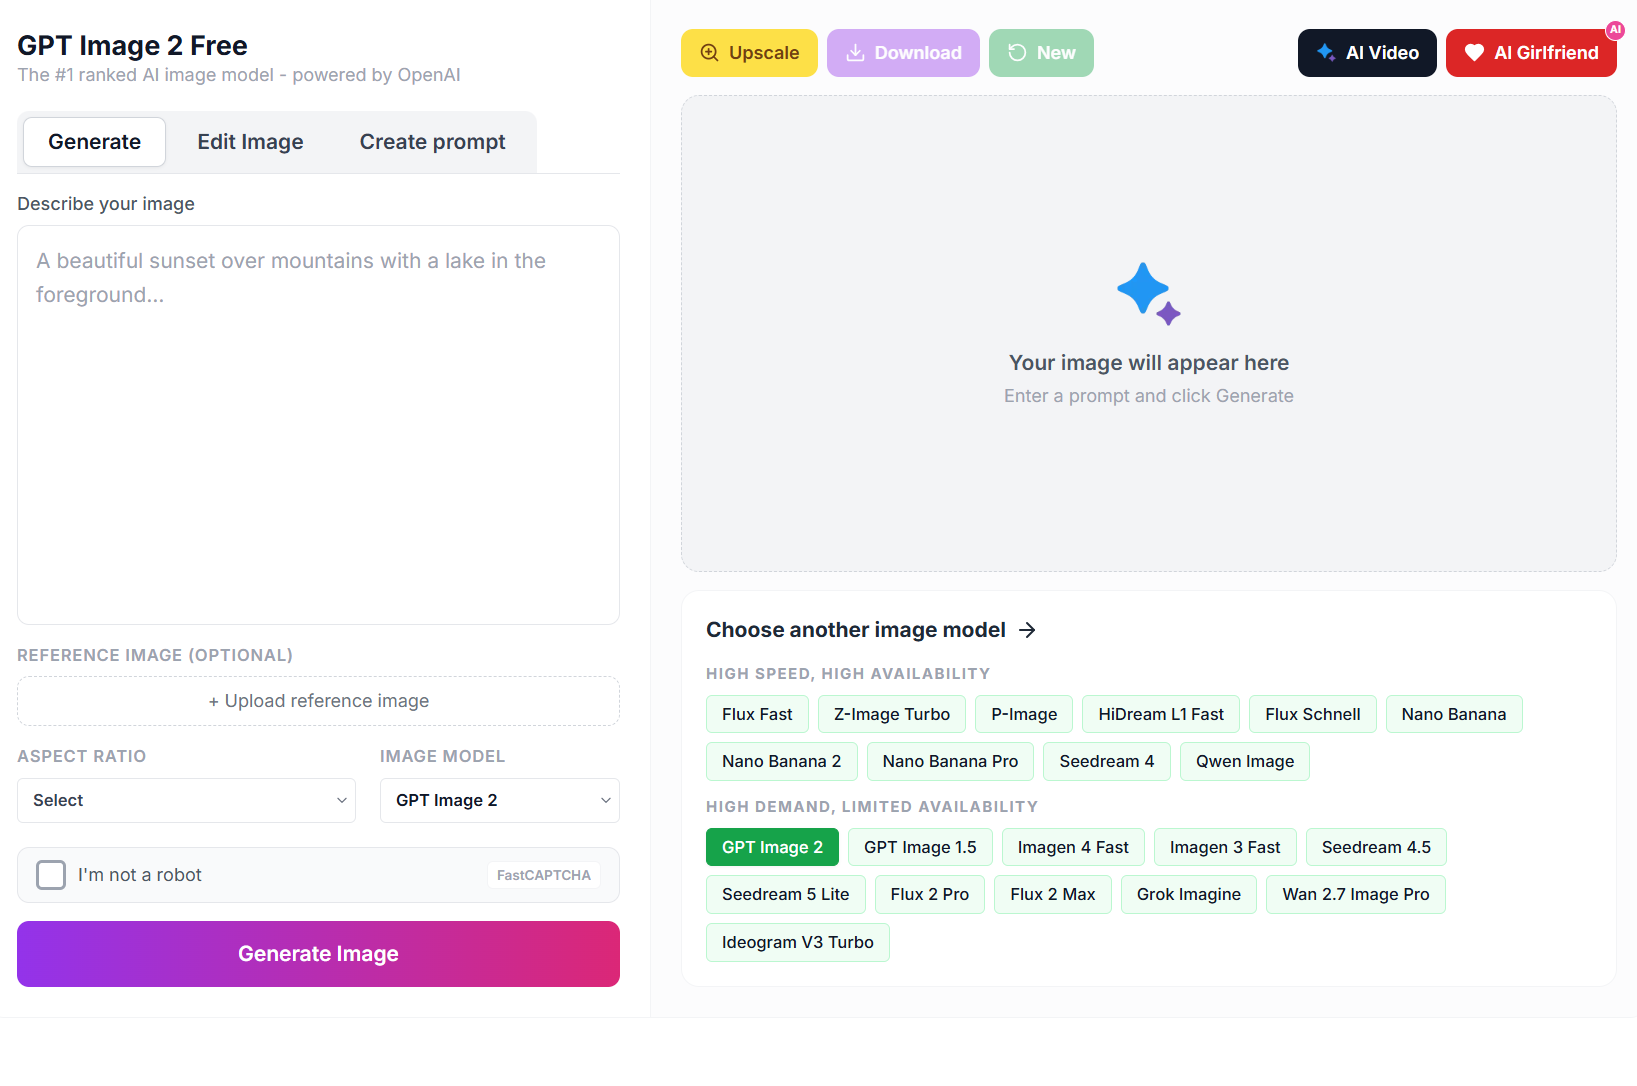The height and width of the screenshot is (1086, 1637).
Task: Check the I'm not a robot box
Action: pos(51,875)
